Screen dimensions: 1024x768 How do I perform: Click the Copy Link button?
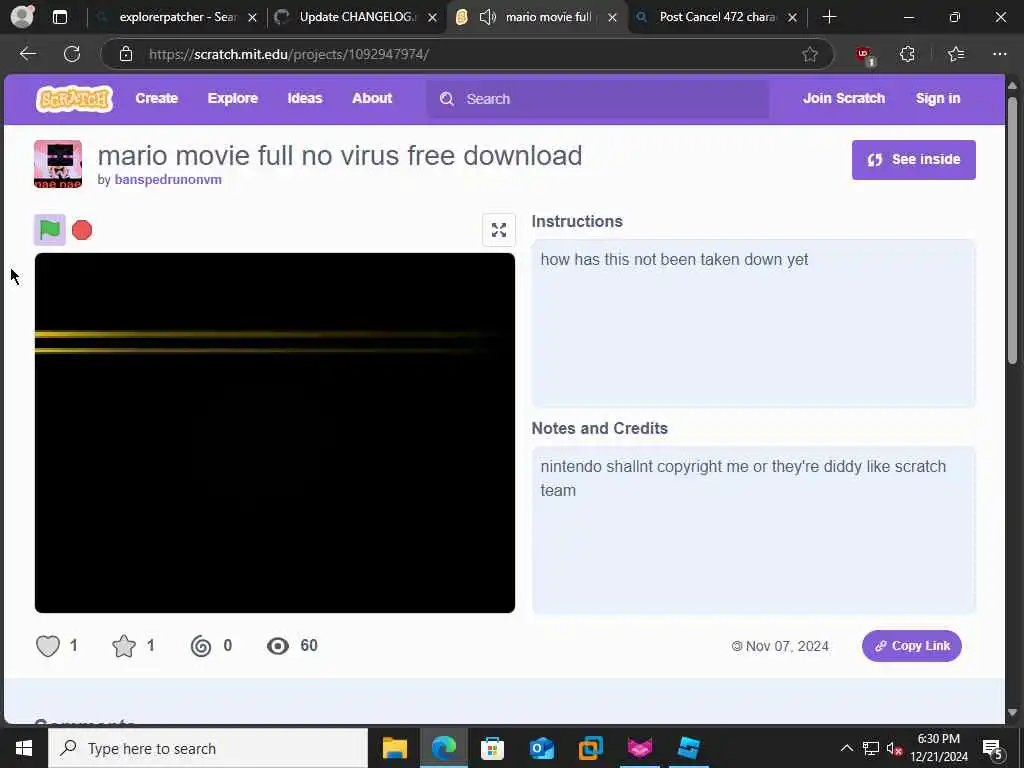[x=912, y=646]
